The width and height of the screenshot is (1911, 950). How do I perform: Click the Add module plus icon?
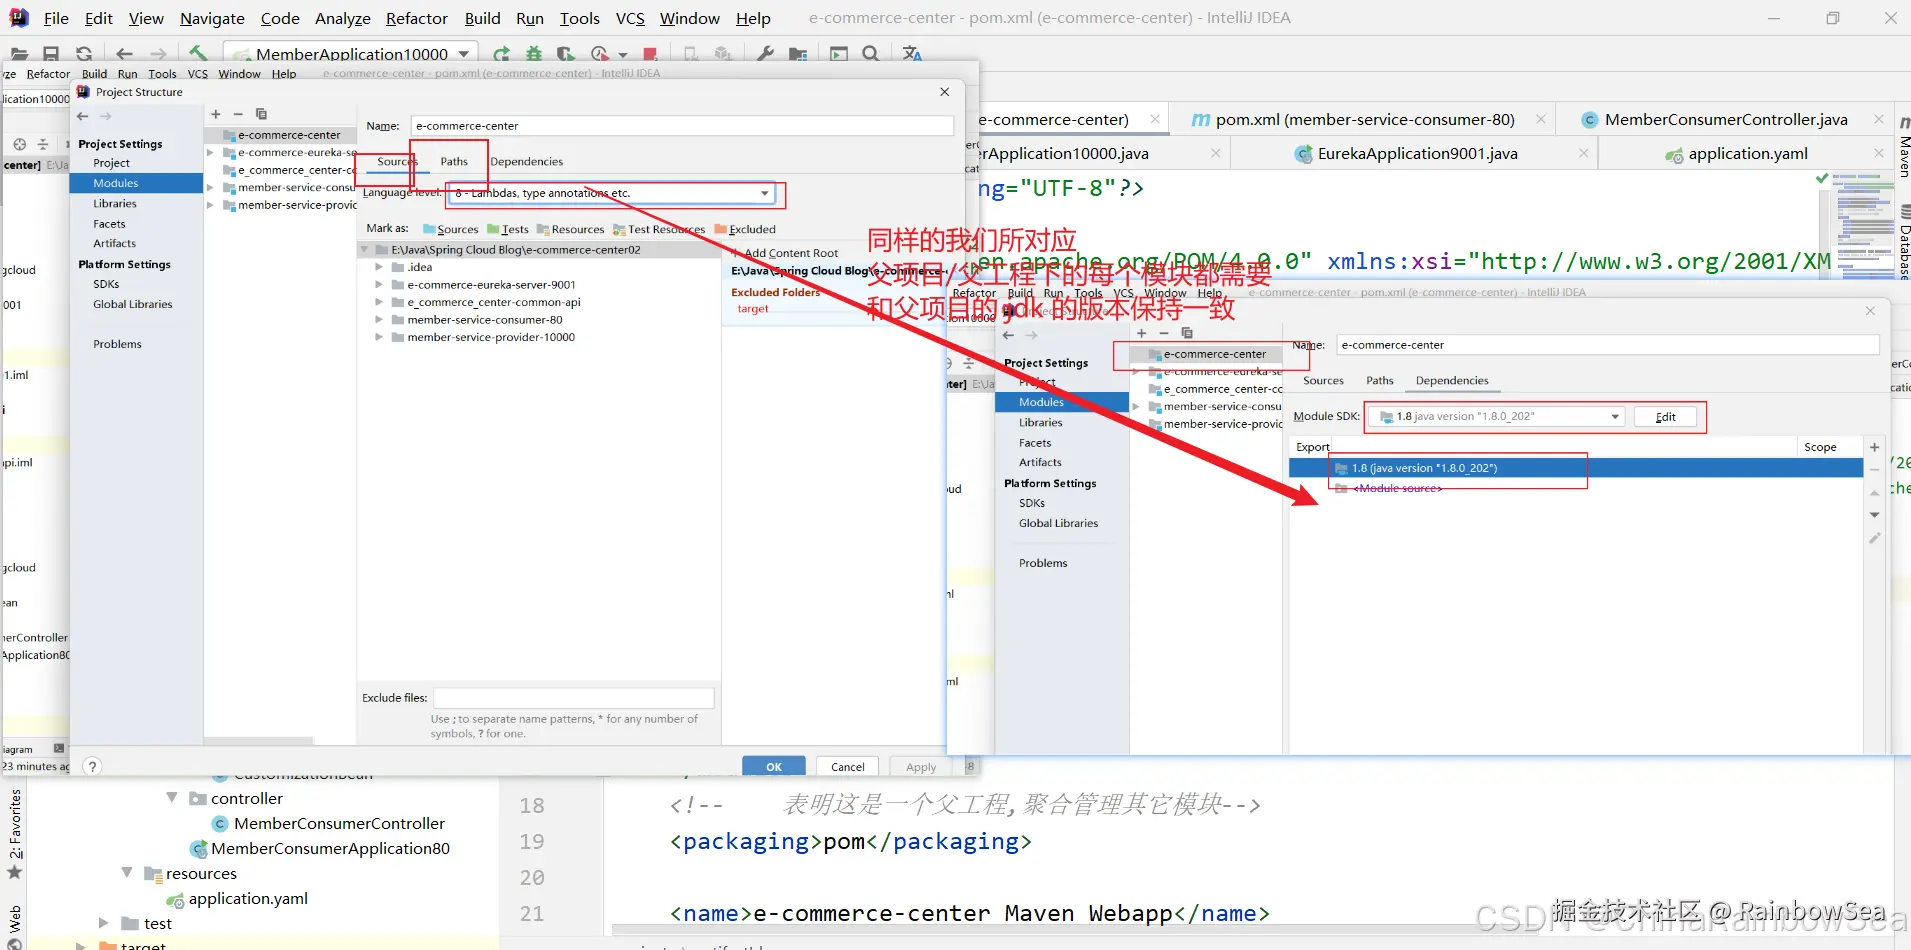click(x=215, y=114)
